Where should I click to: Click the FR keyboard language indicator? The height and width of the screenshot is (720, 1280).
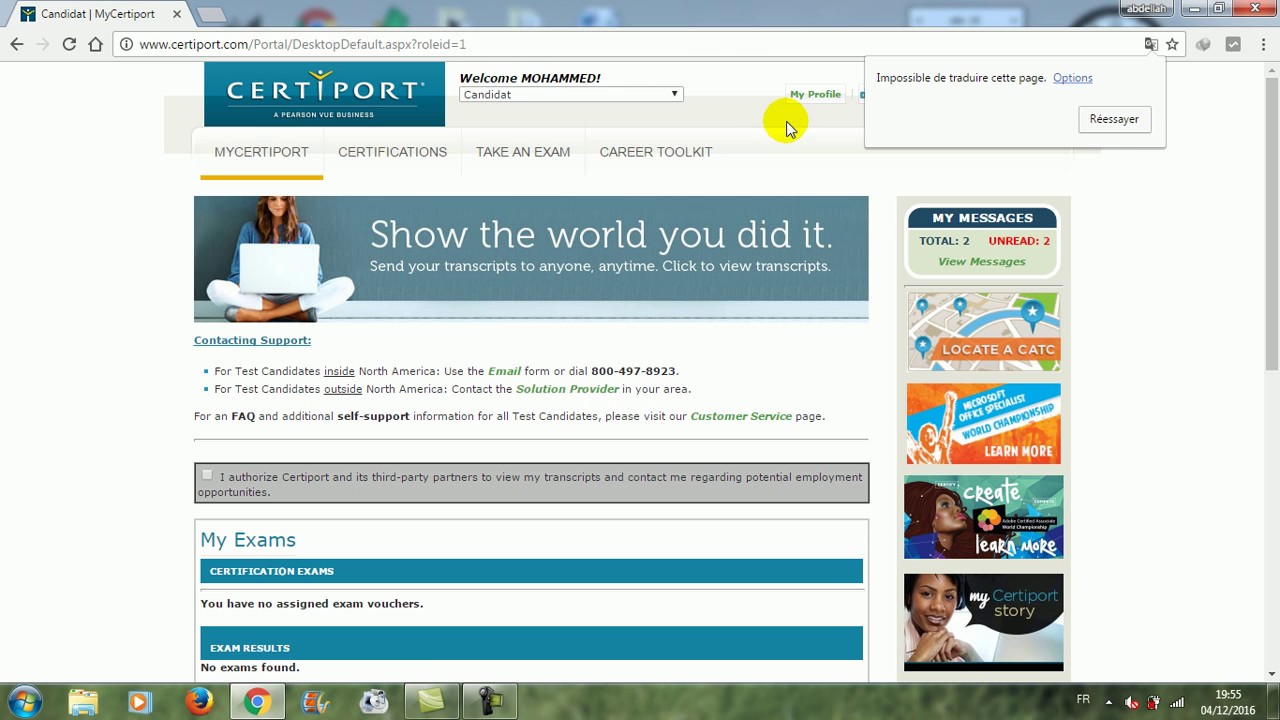[x=1083, y=700]
